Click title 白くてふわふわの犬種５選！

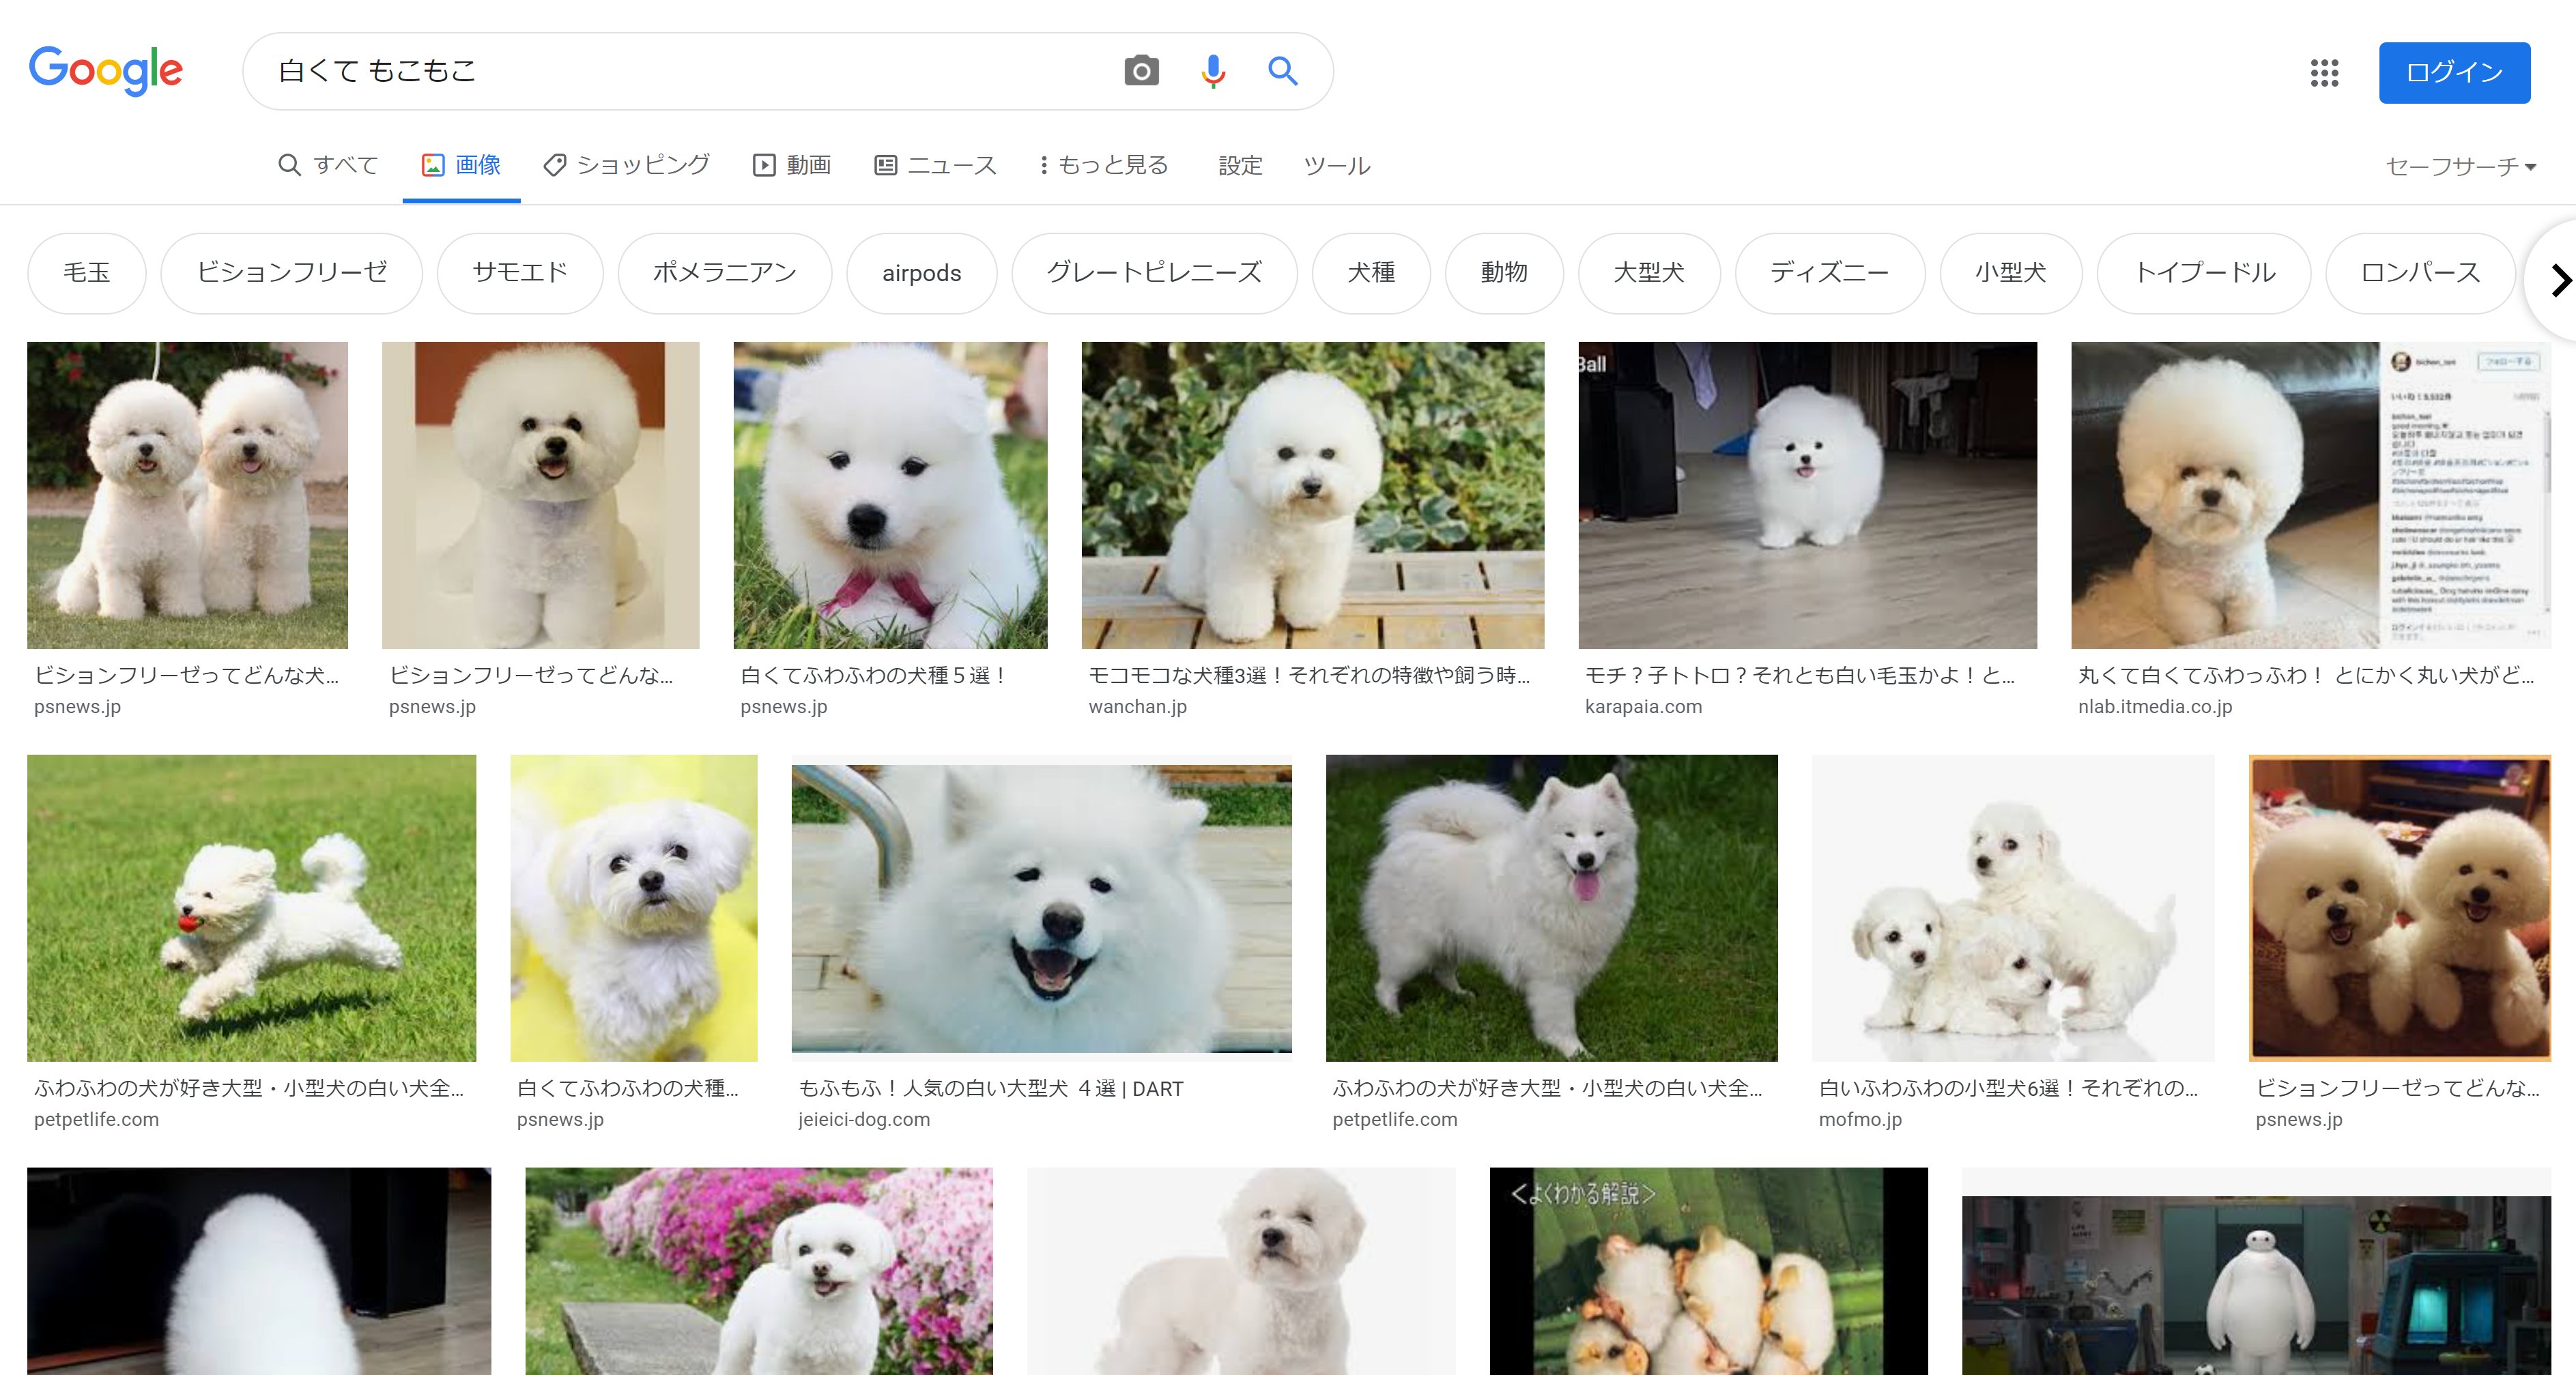pos(874,676)
